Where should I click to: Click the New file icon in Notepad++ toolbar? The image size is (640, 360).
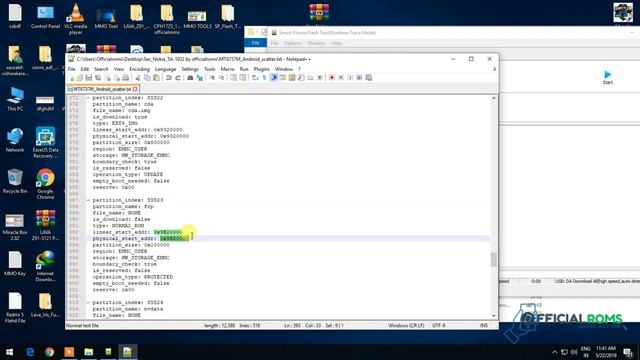72,78
